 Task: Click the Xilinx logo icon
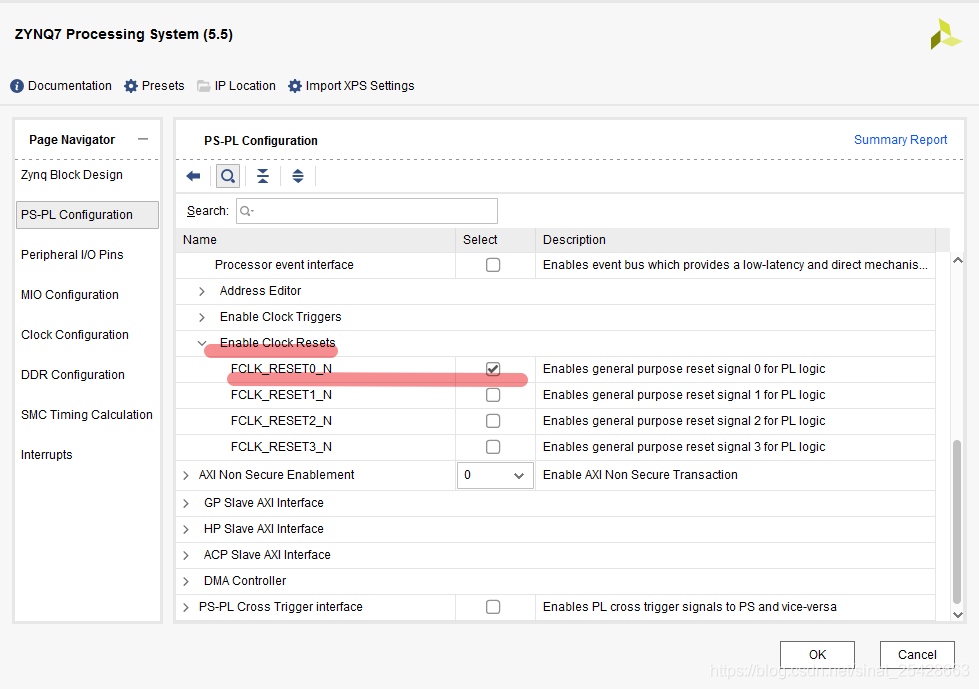pyautogui.click(x=945, y=34)
